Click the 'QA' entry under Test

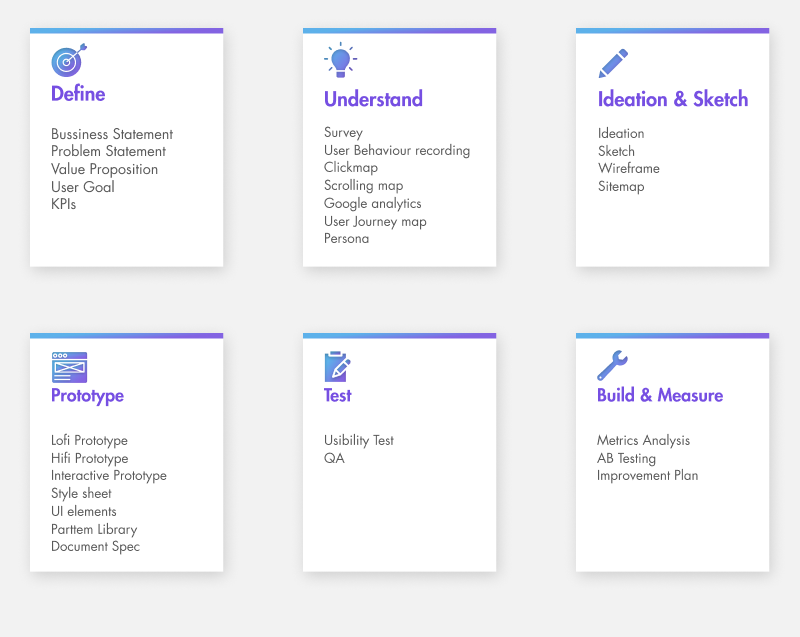[334, 458]
